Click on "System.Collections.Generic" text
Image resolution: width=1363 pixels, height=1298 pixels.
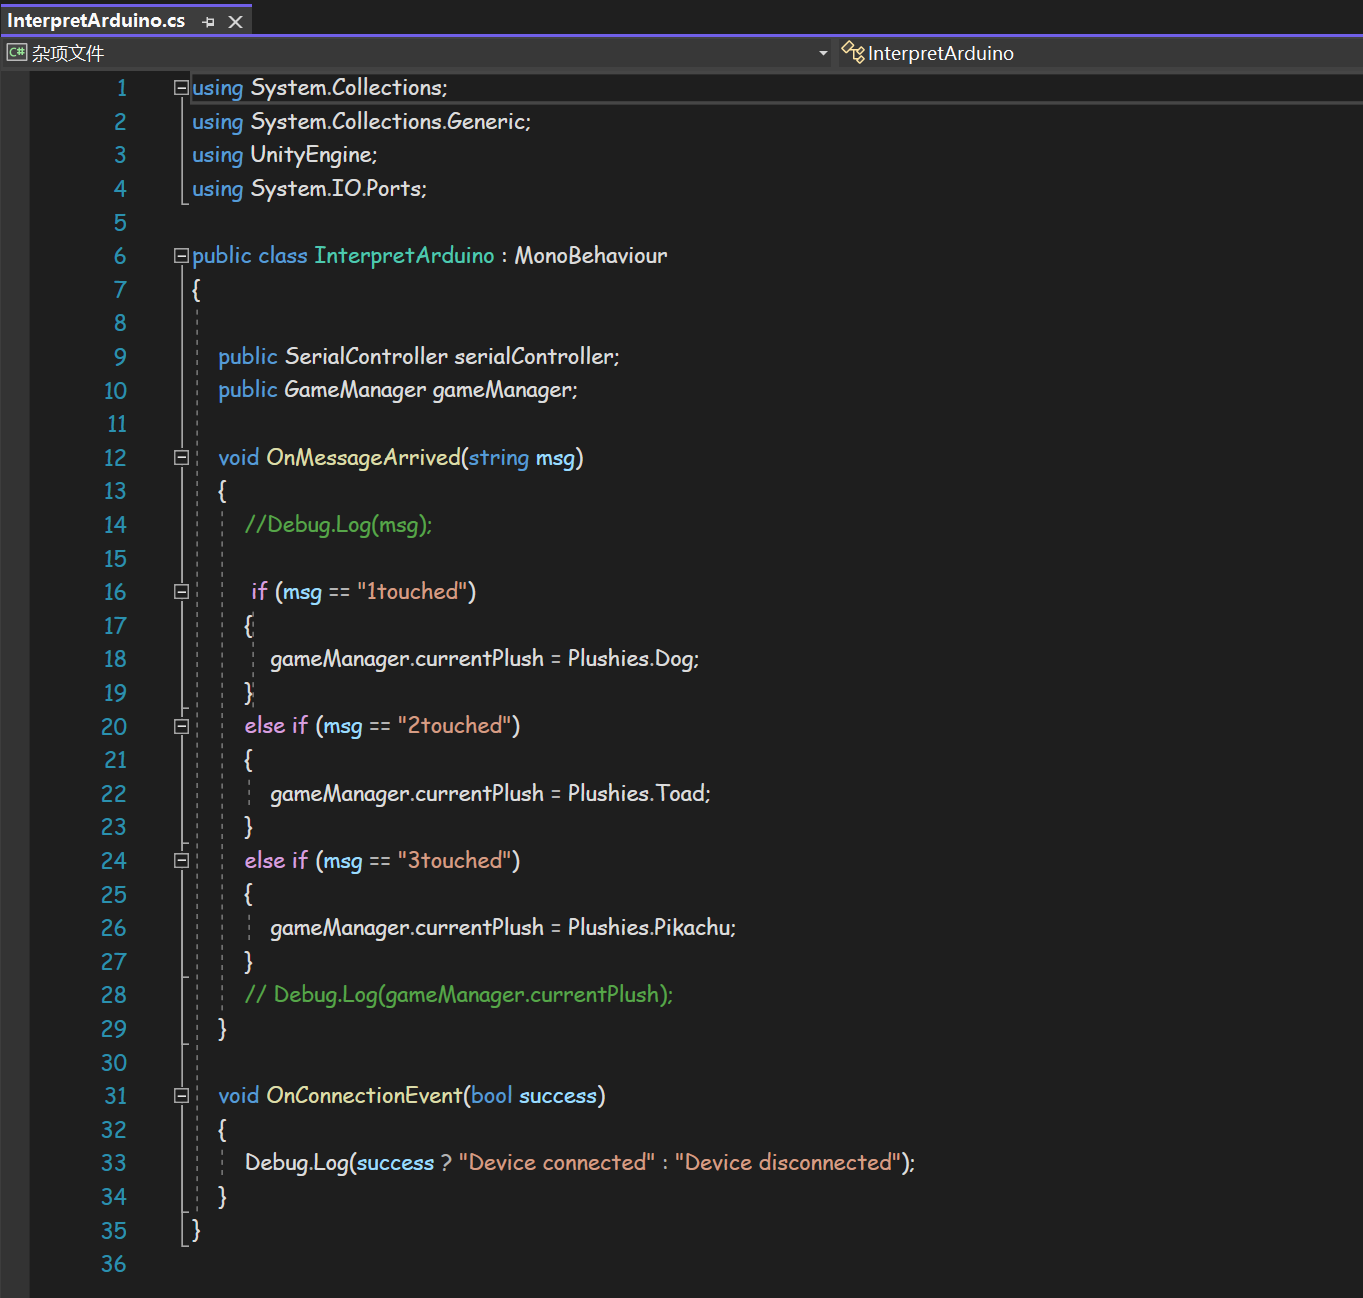coord(388,122)
